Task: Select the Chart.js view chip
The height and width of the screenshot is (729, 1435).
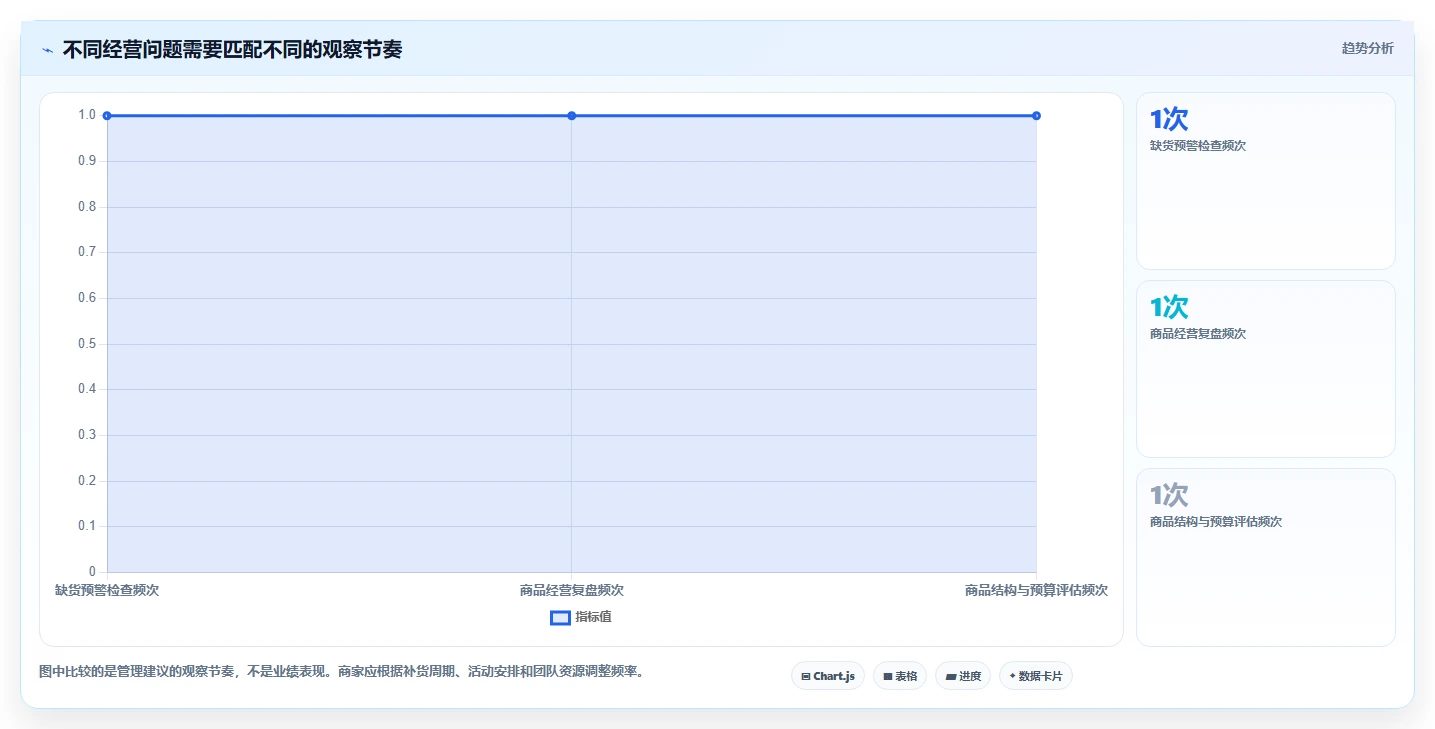Action: coord(828,676)
